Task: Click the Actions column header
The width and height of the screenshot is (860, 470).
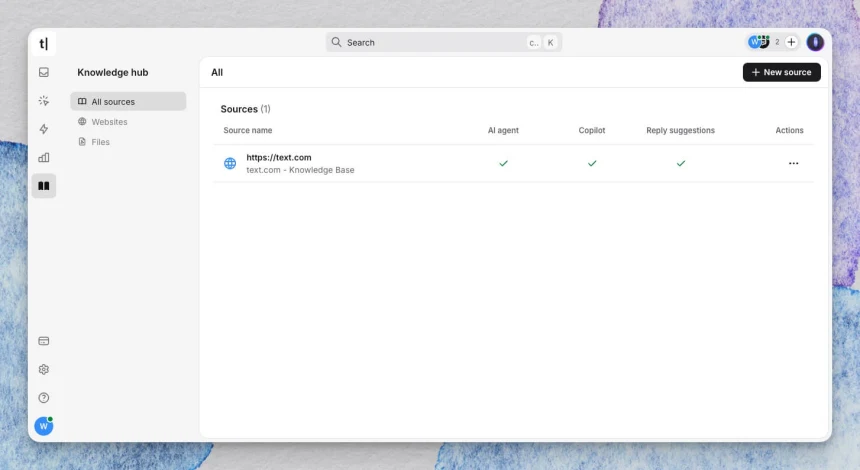Action: pyautogui.click(x=789, y=131)
